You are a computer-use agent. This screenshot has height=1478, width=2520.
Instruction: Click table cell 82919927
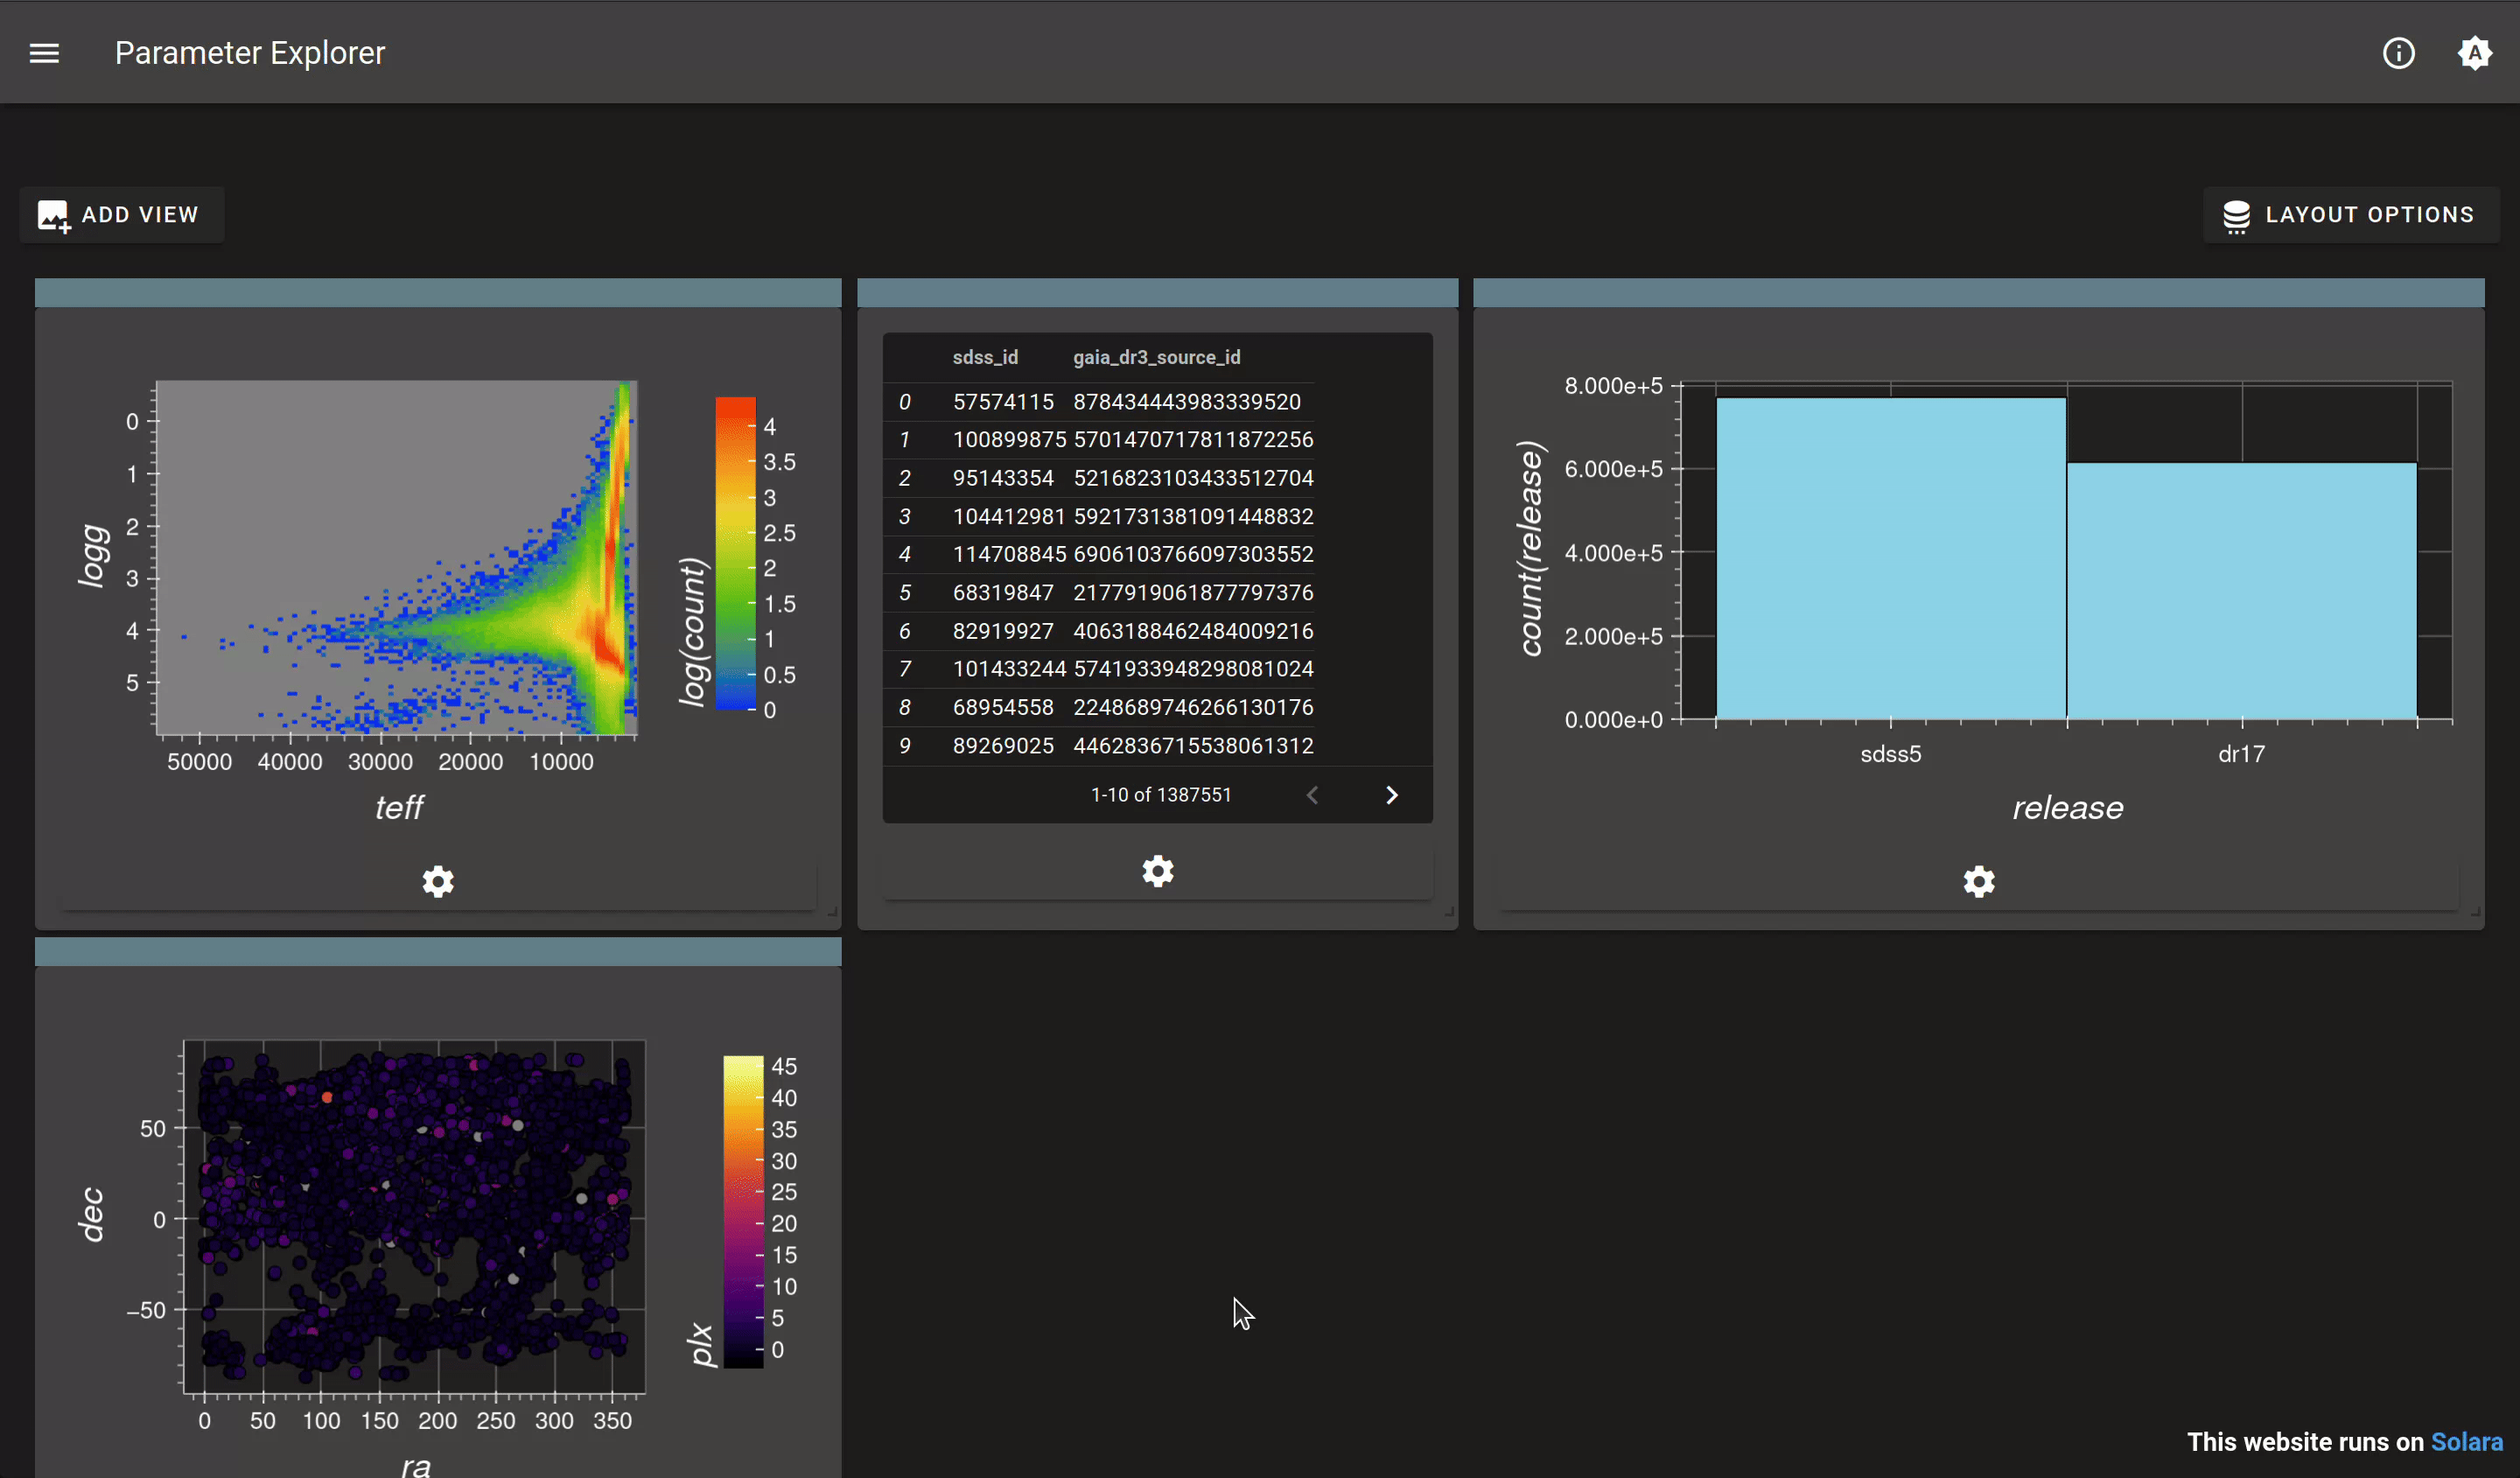[x=1003, y=631]
